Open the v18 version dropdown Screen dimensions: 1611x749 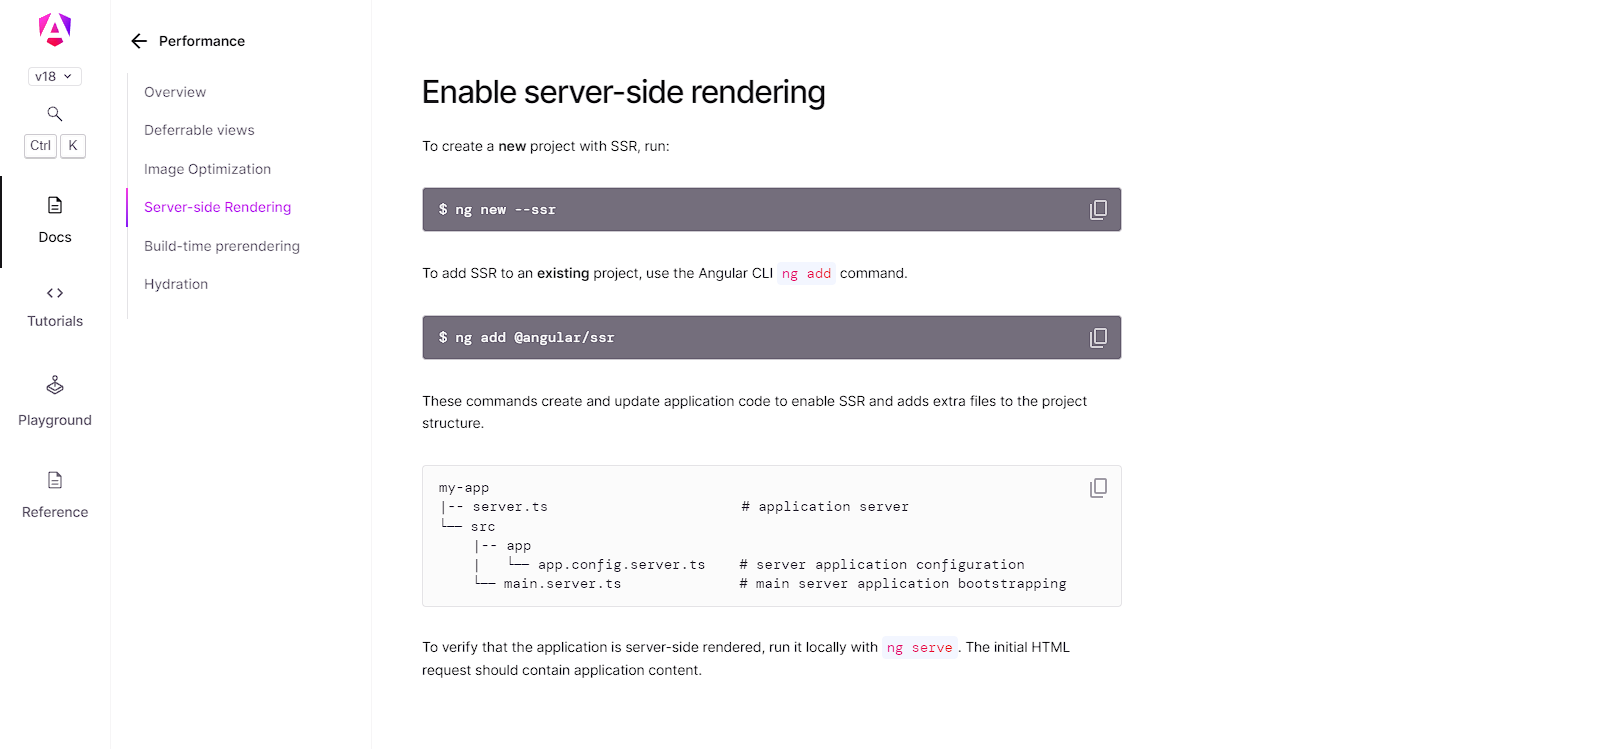tap(54, 76)
